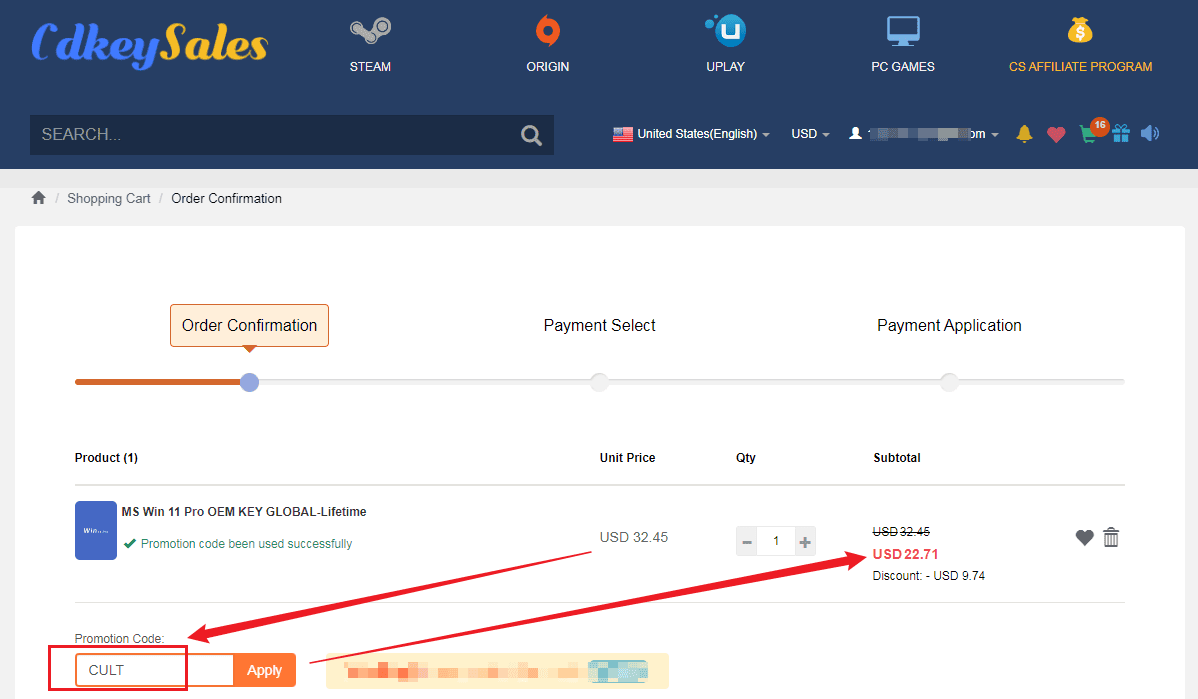Expand the user account dropdown
Viewport: 1198px width, 699px height.
pos(924,134)
